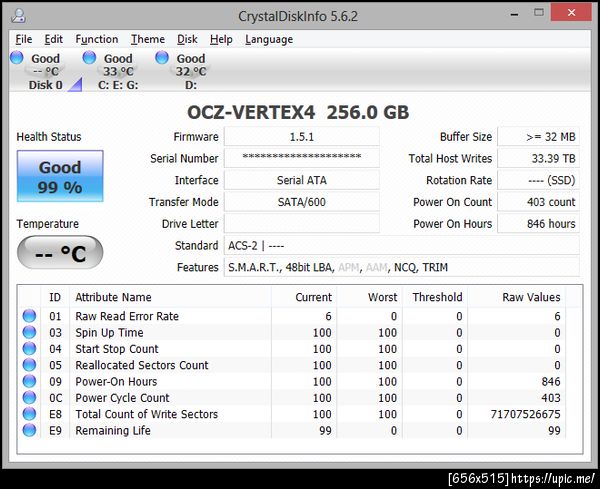
Task: Click the Power On Count value 403 count
Action: tap(538, 202)
